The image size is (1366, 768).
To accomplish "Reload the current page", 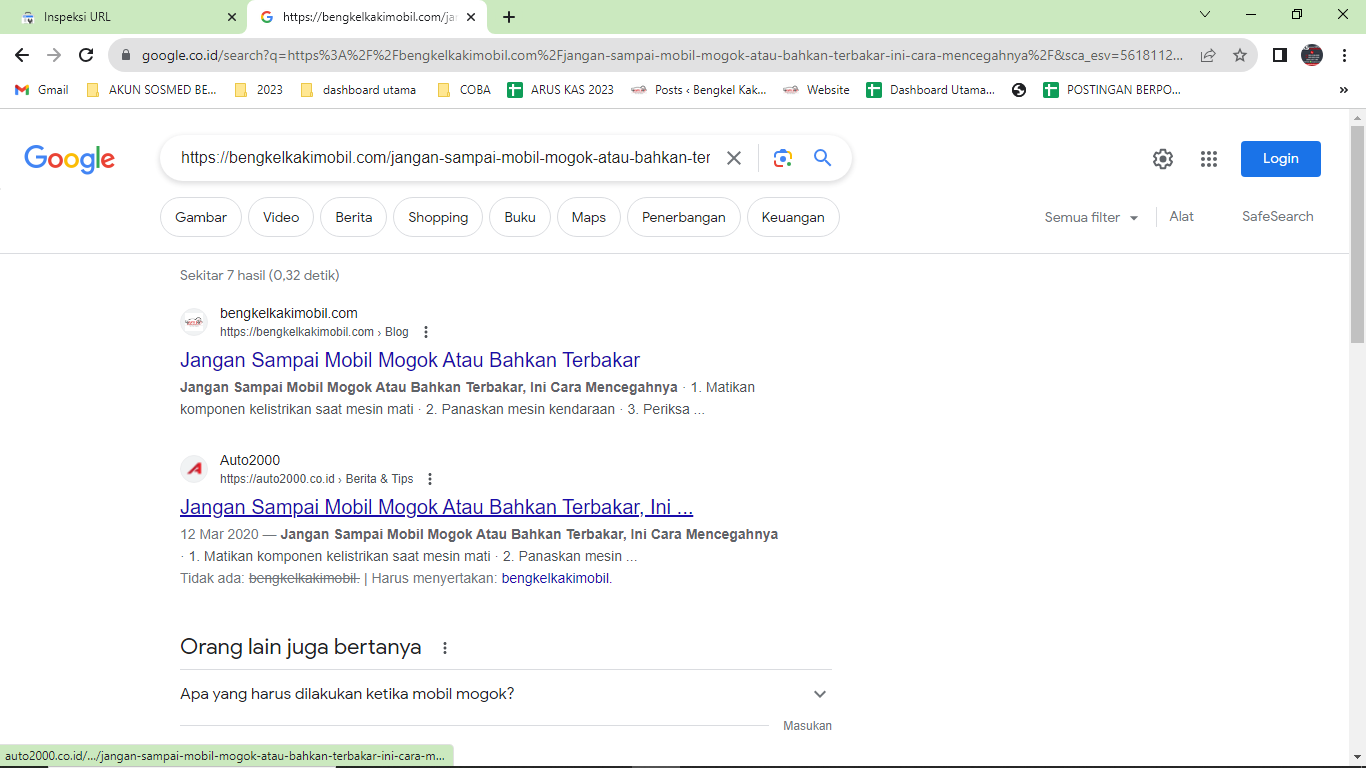I will [86, 55].
